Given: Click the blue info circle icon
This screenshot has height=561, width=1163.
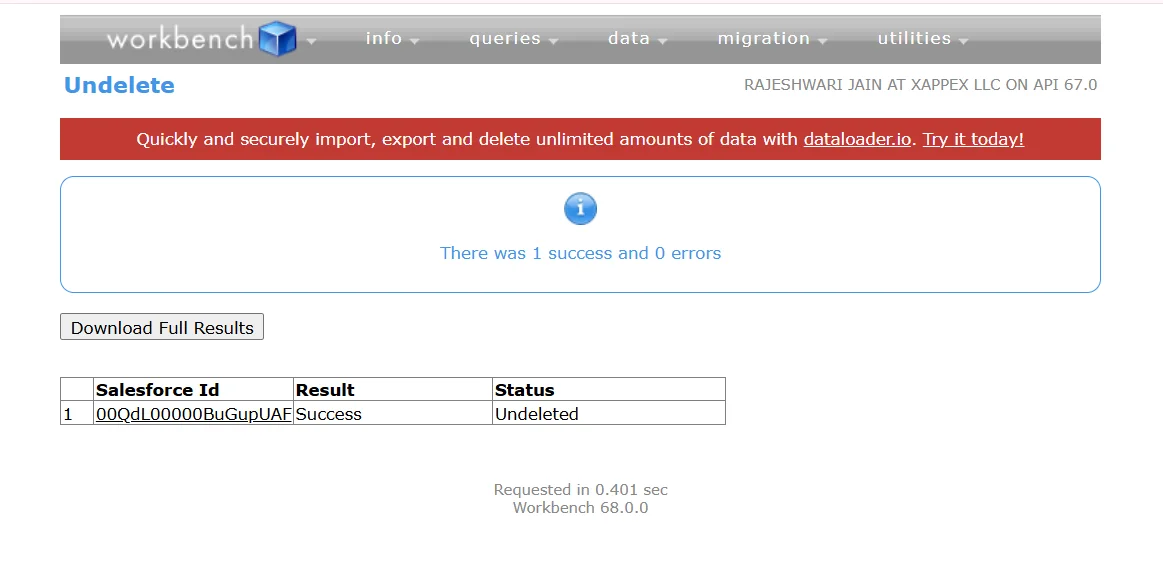Looking at the screenshot, I should [580, 209].
